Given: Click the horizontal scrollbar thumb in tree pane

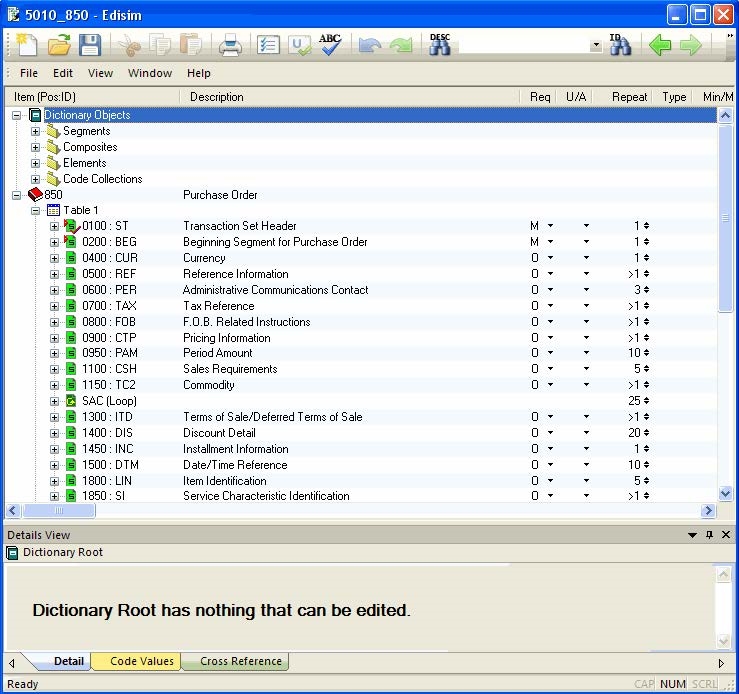Looking at the screenshot, I should pyautogui.click(x=58, y=510).
